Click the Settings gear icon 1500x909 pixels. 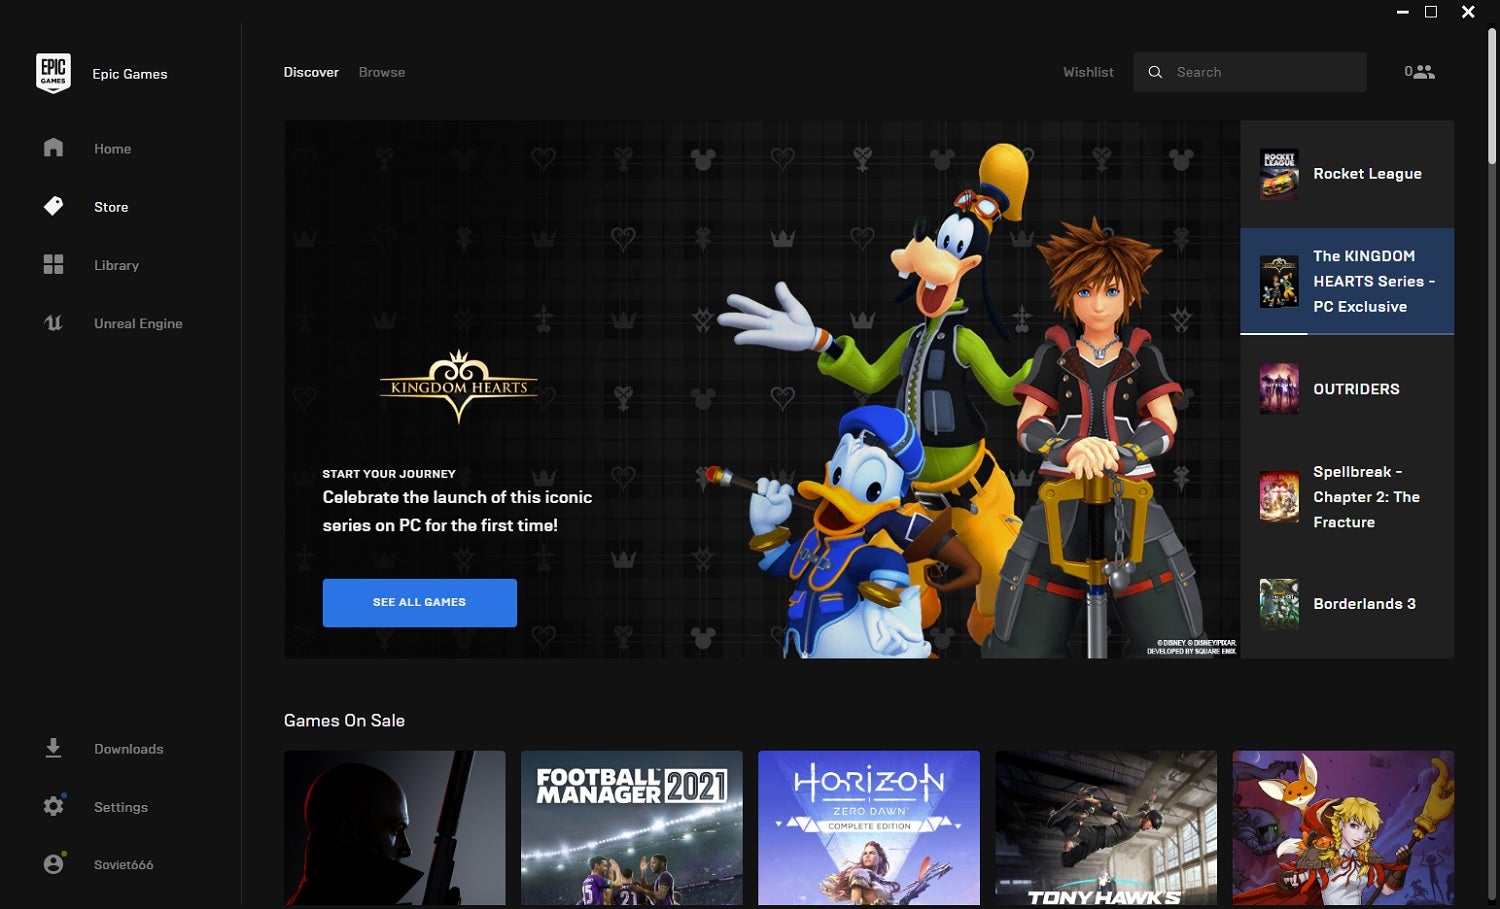(x=53, y=806)
